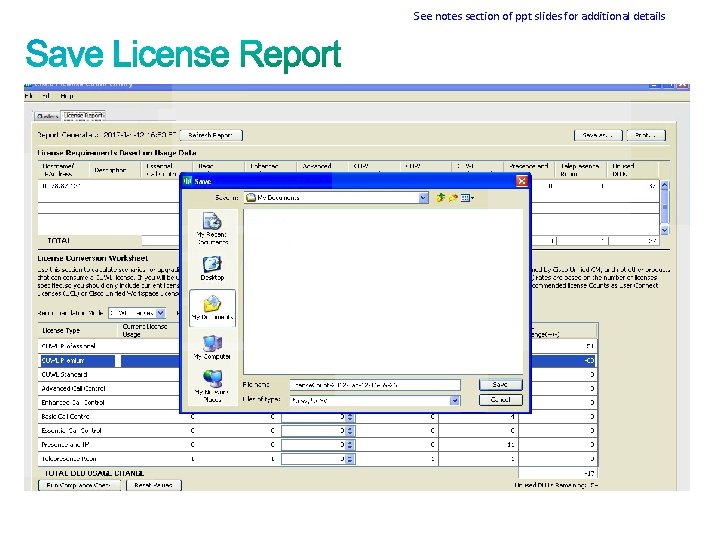The image size is (720, 540).
Task: Click the Save button in the dialog
Action: coord(501,384)
